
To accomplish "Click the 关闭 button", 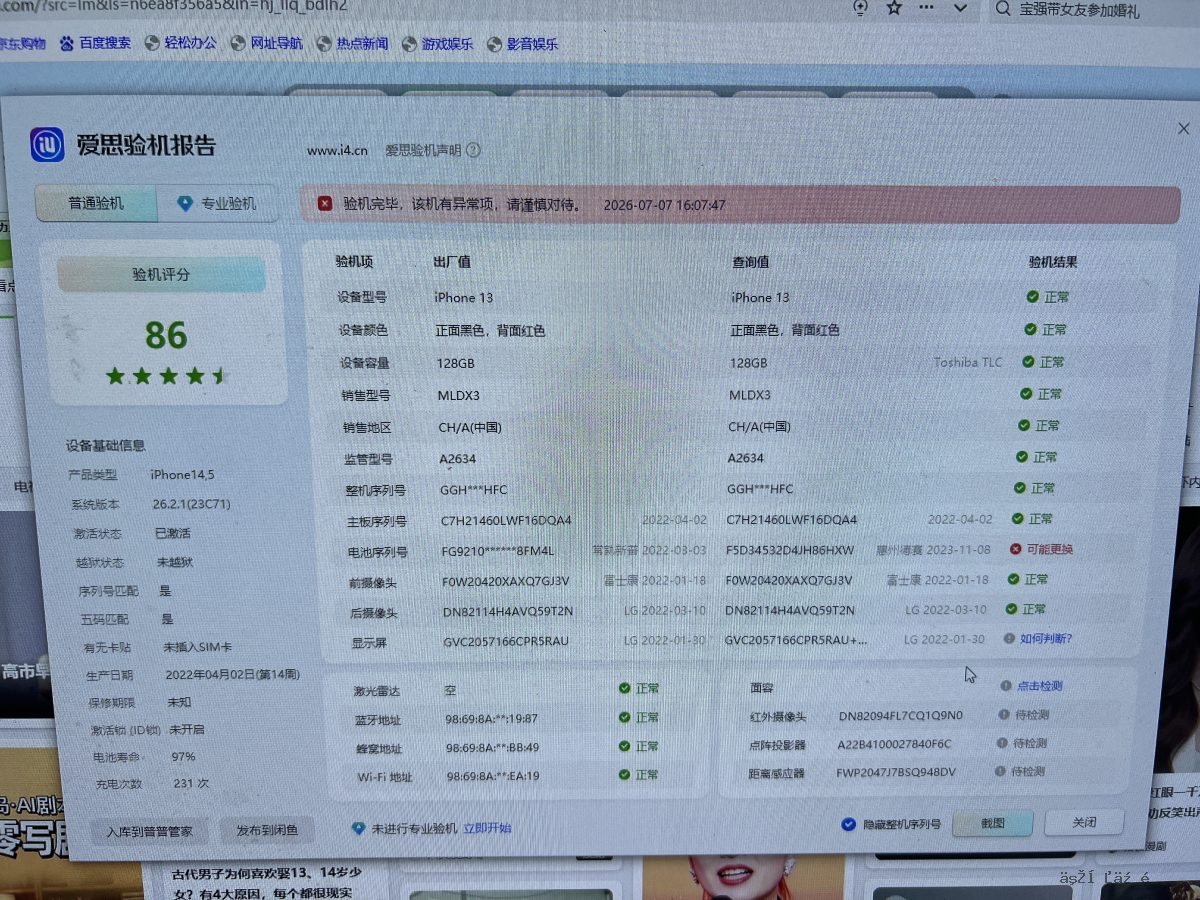I will (1084, 823).
